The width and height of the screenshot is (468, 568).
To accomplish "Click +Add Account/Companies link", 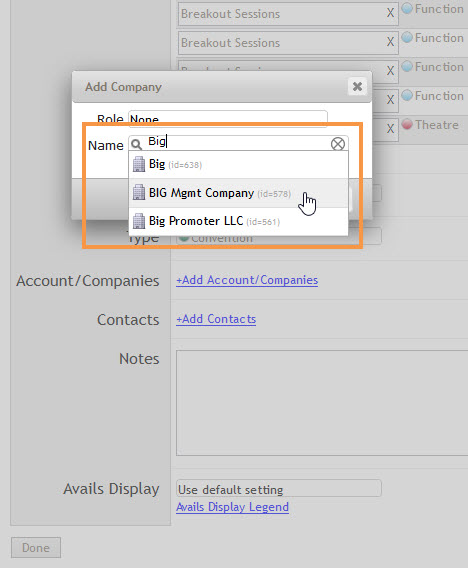I will (247, 280).
